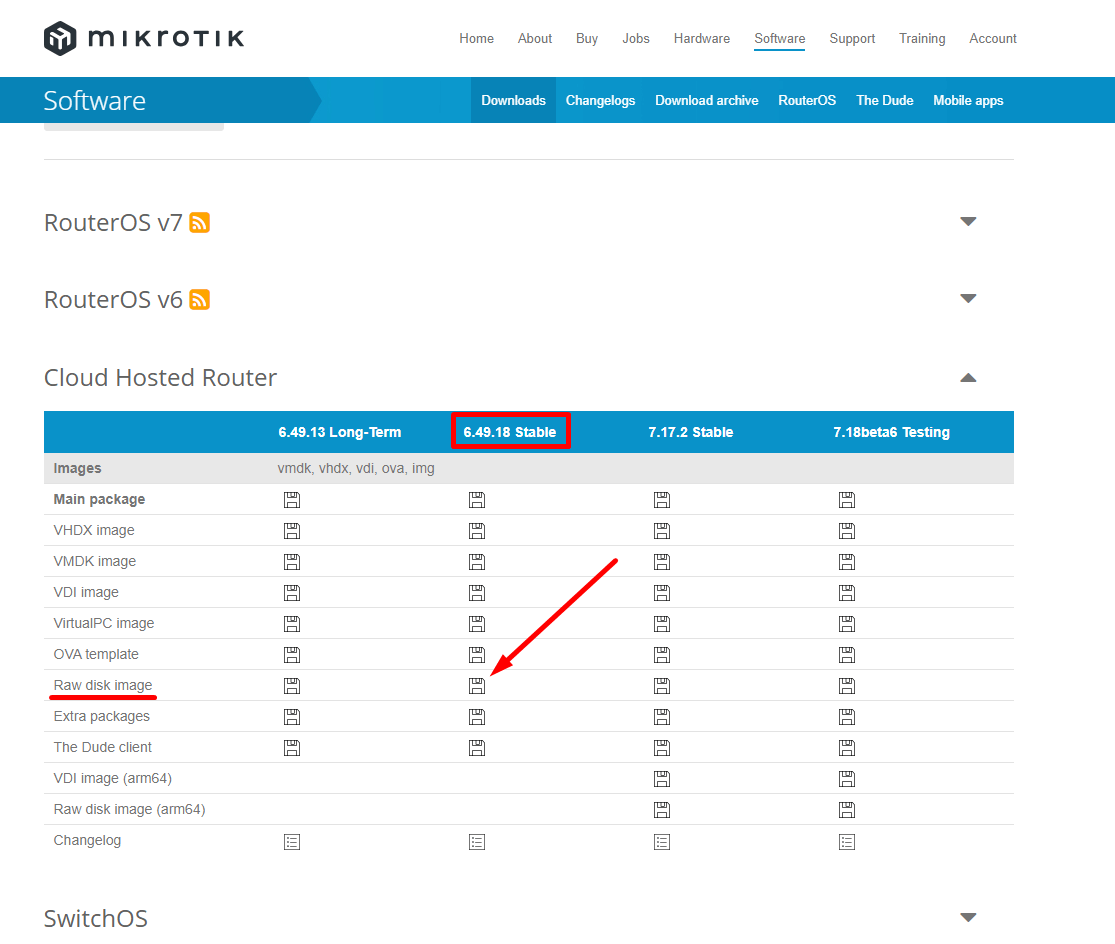Screen dimensions: 1115x944
Task: Download VHDX image for 6.49.13 Long-Term
Action: click(292, 531)
